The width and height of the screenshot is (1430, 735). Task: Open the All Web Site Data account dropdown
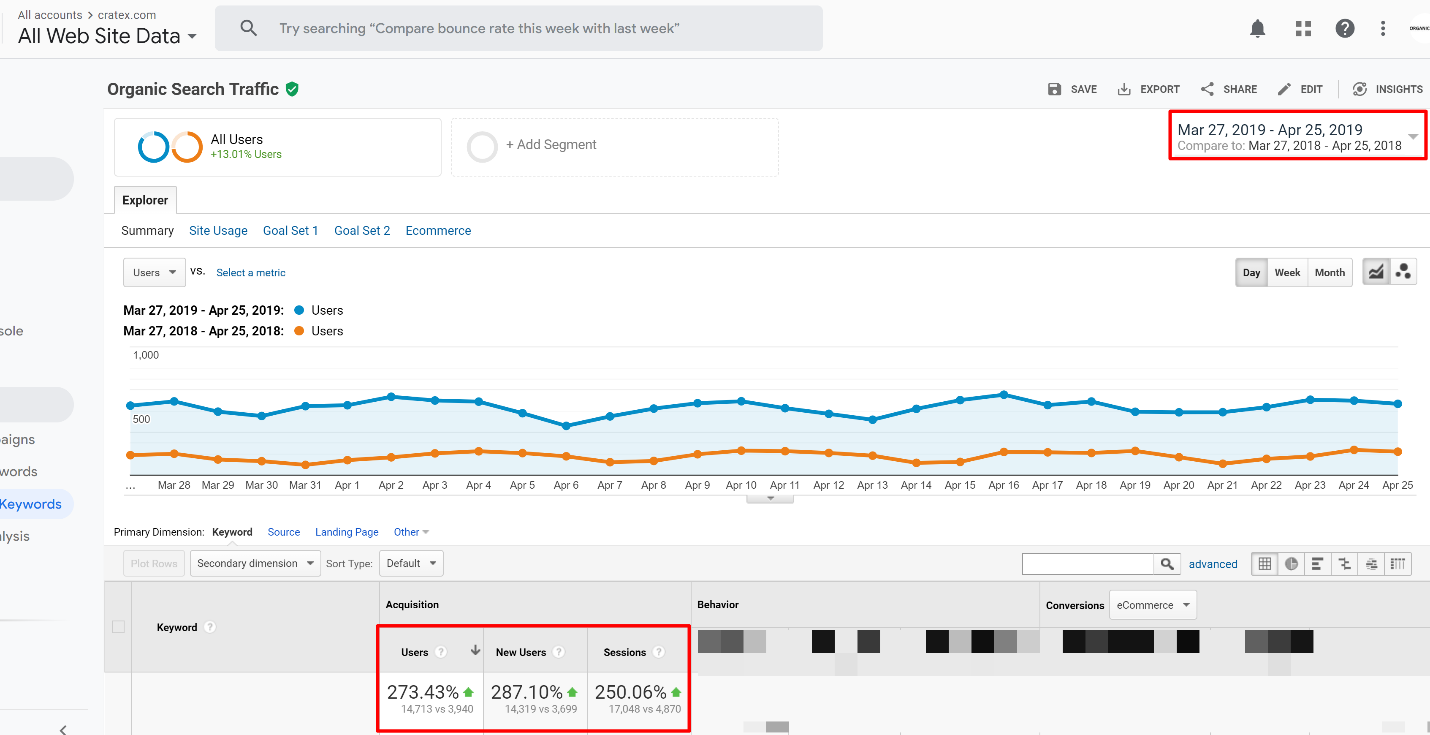(x=107, y=36)
